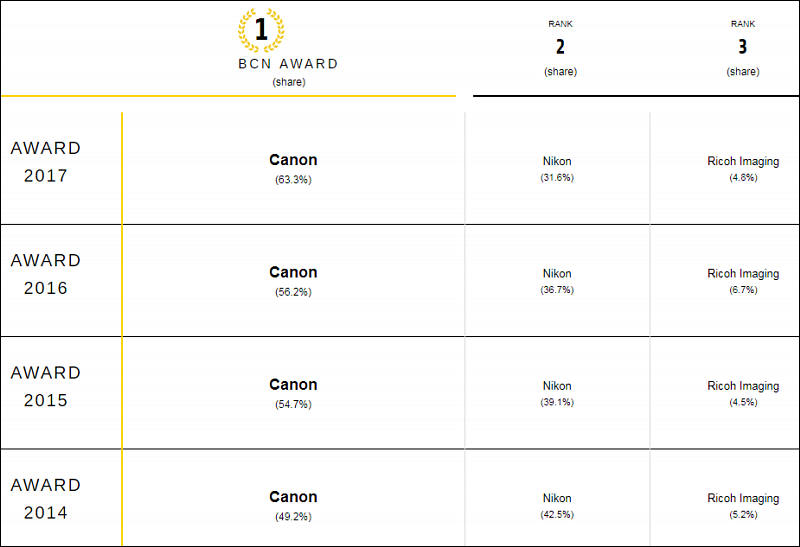This screenshot has width=800, height=547.
Task: Click the AWARD 2017 row label
Action: tap(46, 162)
